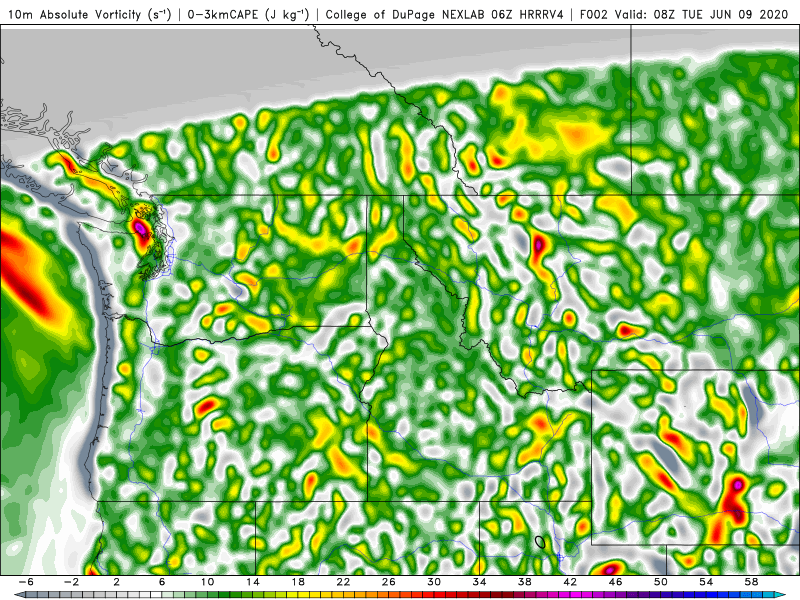This screenshot has height=600, width=800.
Task: Click 'Valid: 08Z TUE JUN 09 2020' text
Action: click(x=702, y=14)
